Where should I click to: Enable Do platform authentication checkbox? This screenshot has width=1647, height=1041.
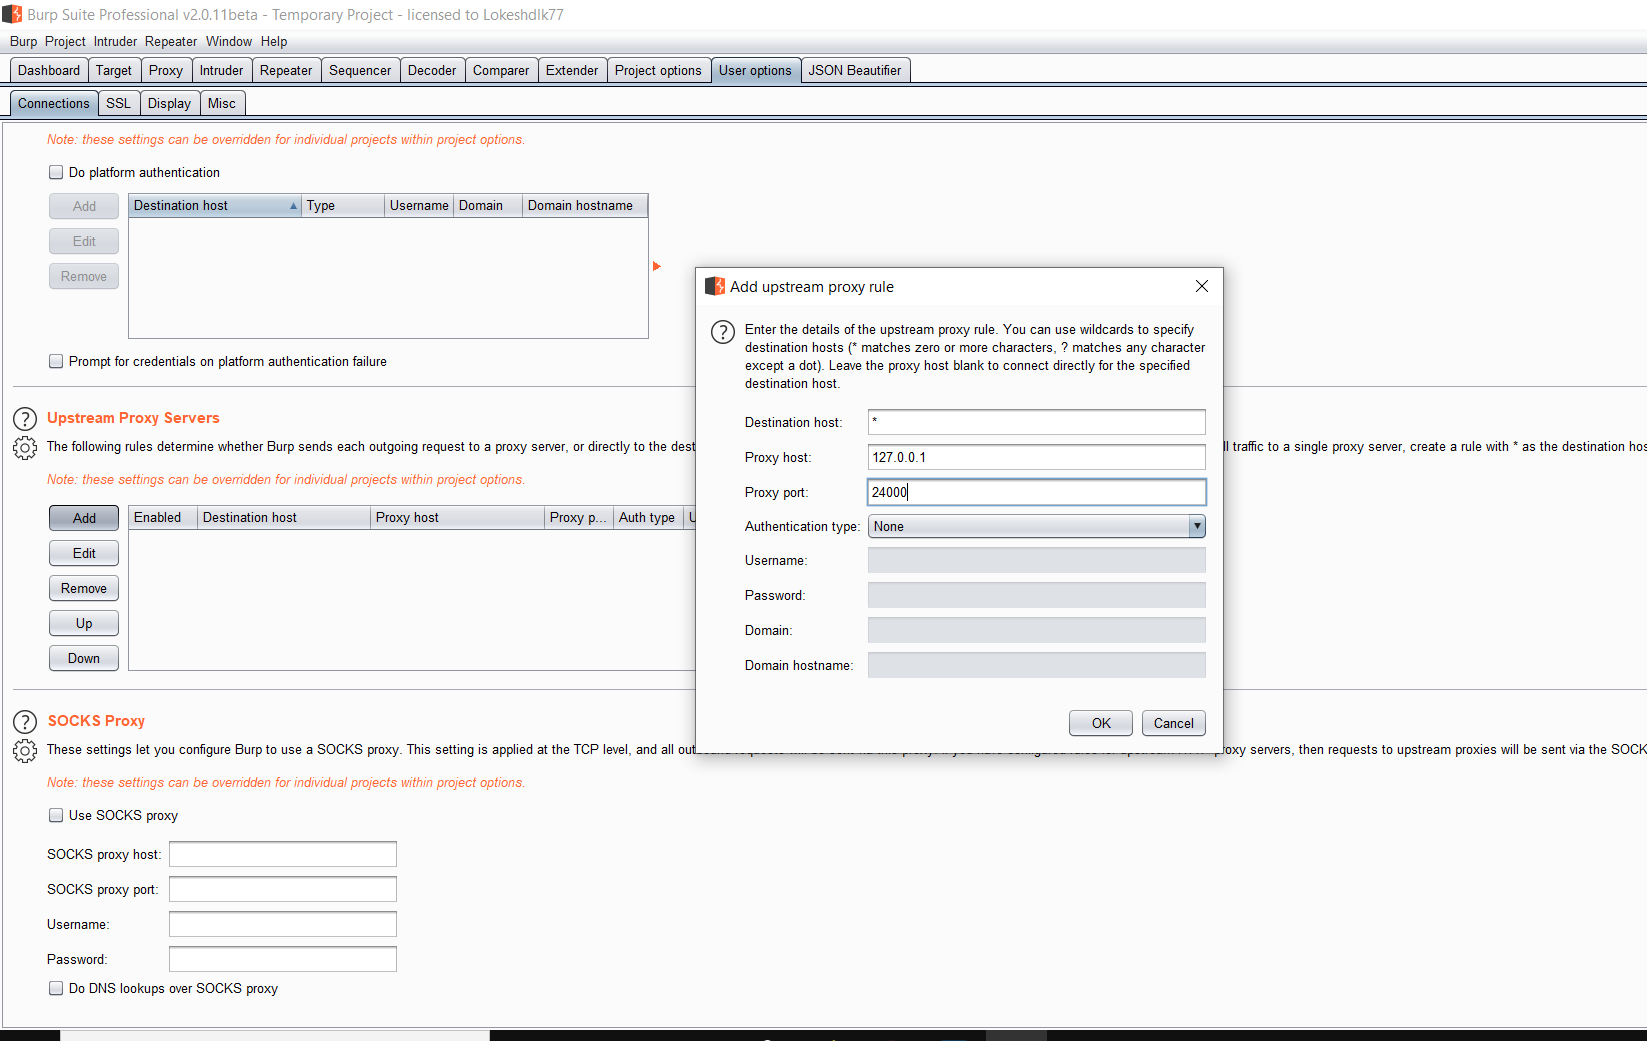click(56, 172)
